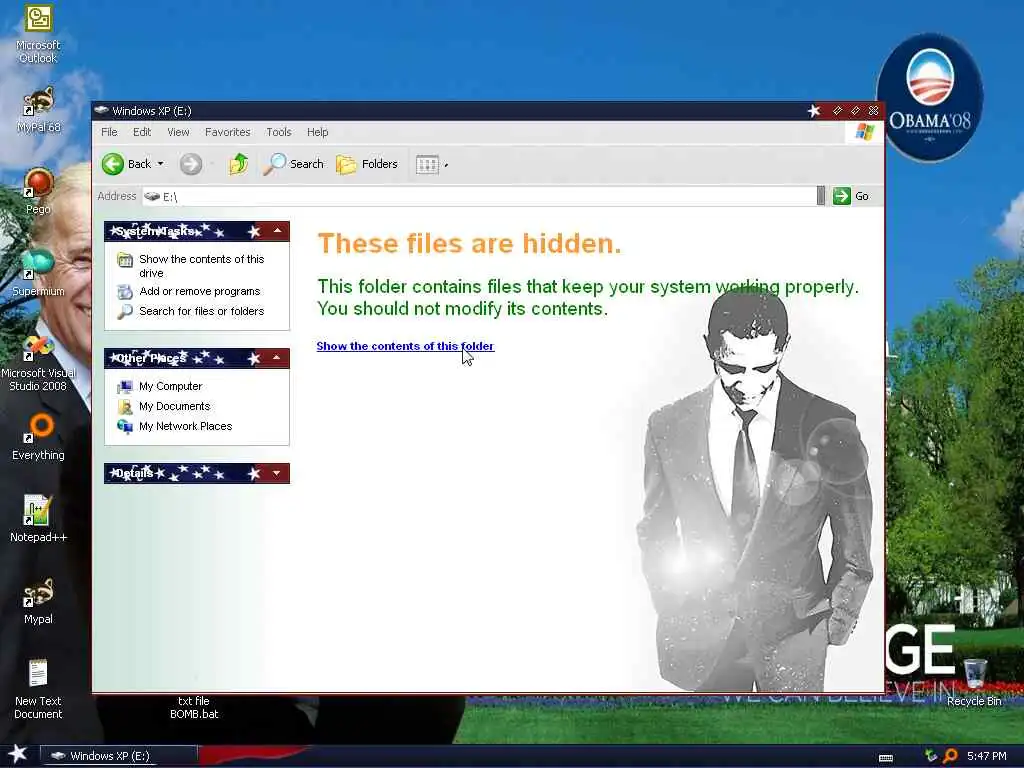Expand the Details panel
Viewport: 1024px width, 768px height.
click(278, 473)
